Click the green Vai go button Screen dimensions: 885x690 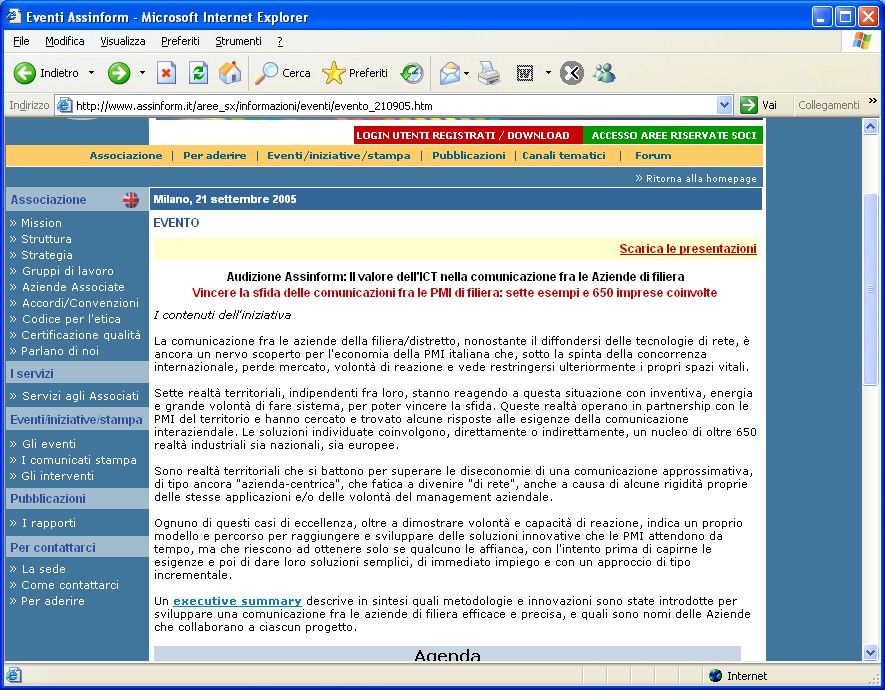click(758, 105)
